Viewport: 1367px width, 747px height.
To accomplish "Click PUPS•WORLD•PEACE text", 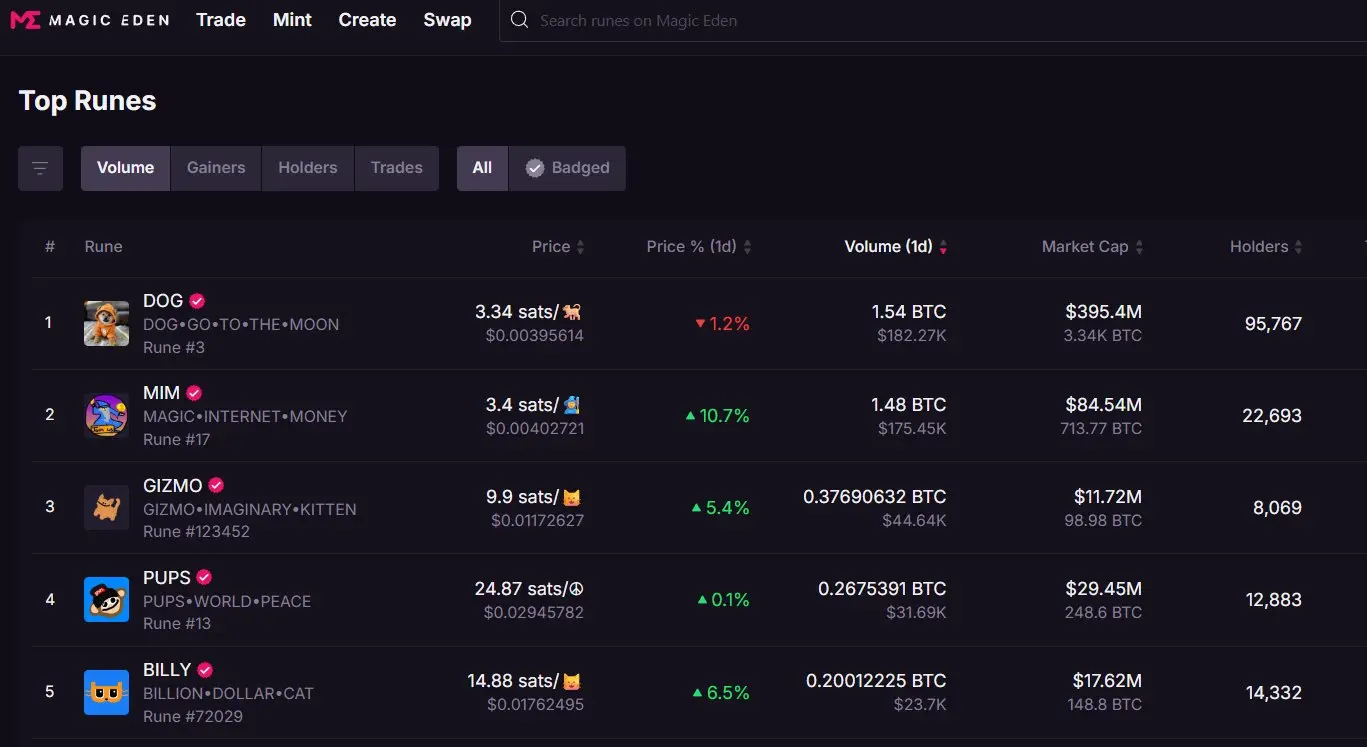I will coord(227,601).
